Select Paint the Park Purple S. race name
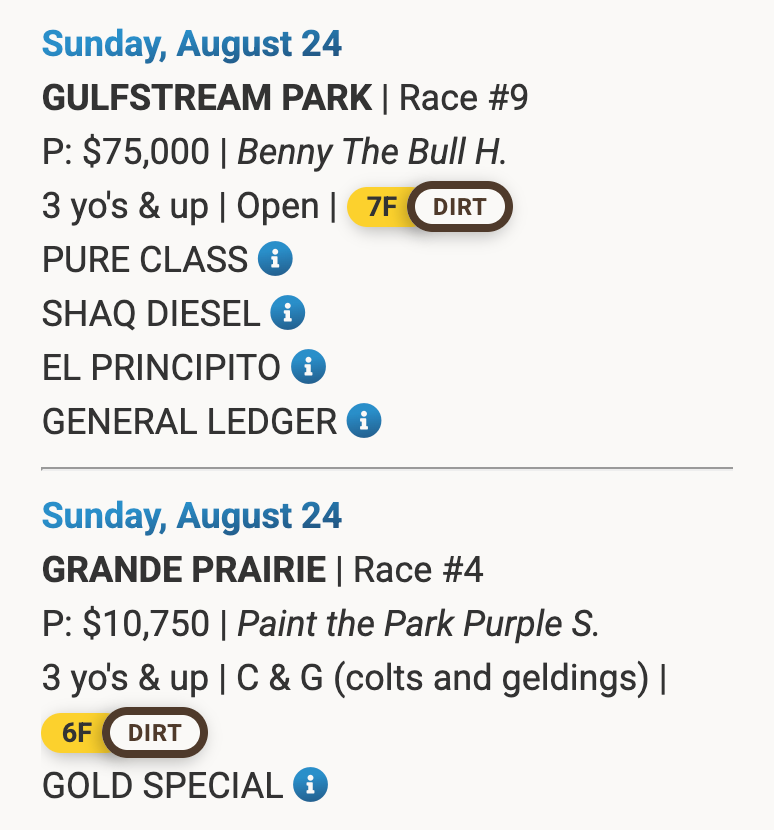This screenshot has width=774, height=830. tap(418, 624)
